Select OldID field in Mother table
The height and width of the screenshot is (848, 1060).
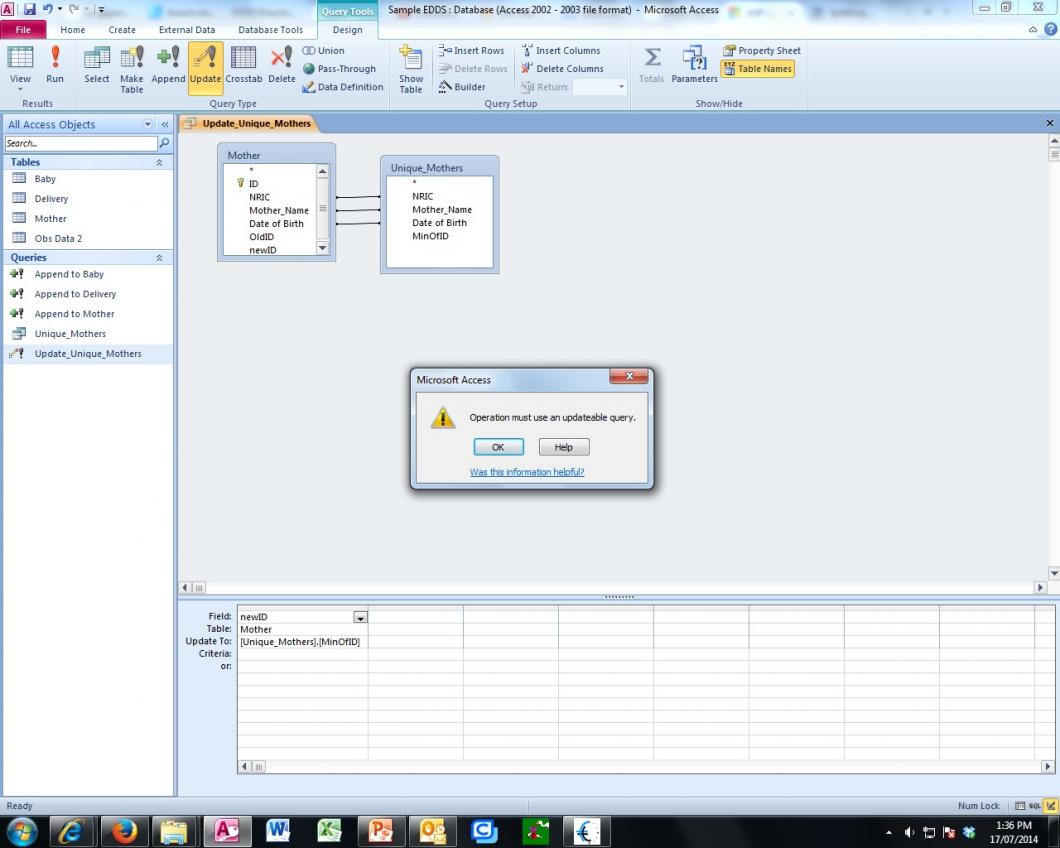(x=261, y=237)
